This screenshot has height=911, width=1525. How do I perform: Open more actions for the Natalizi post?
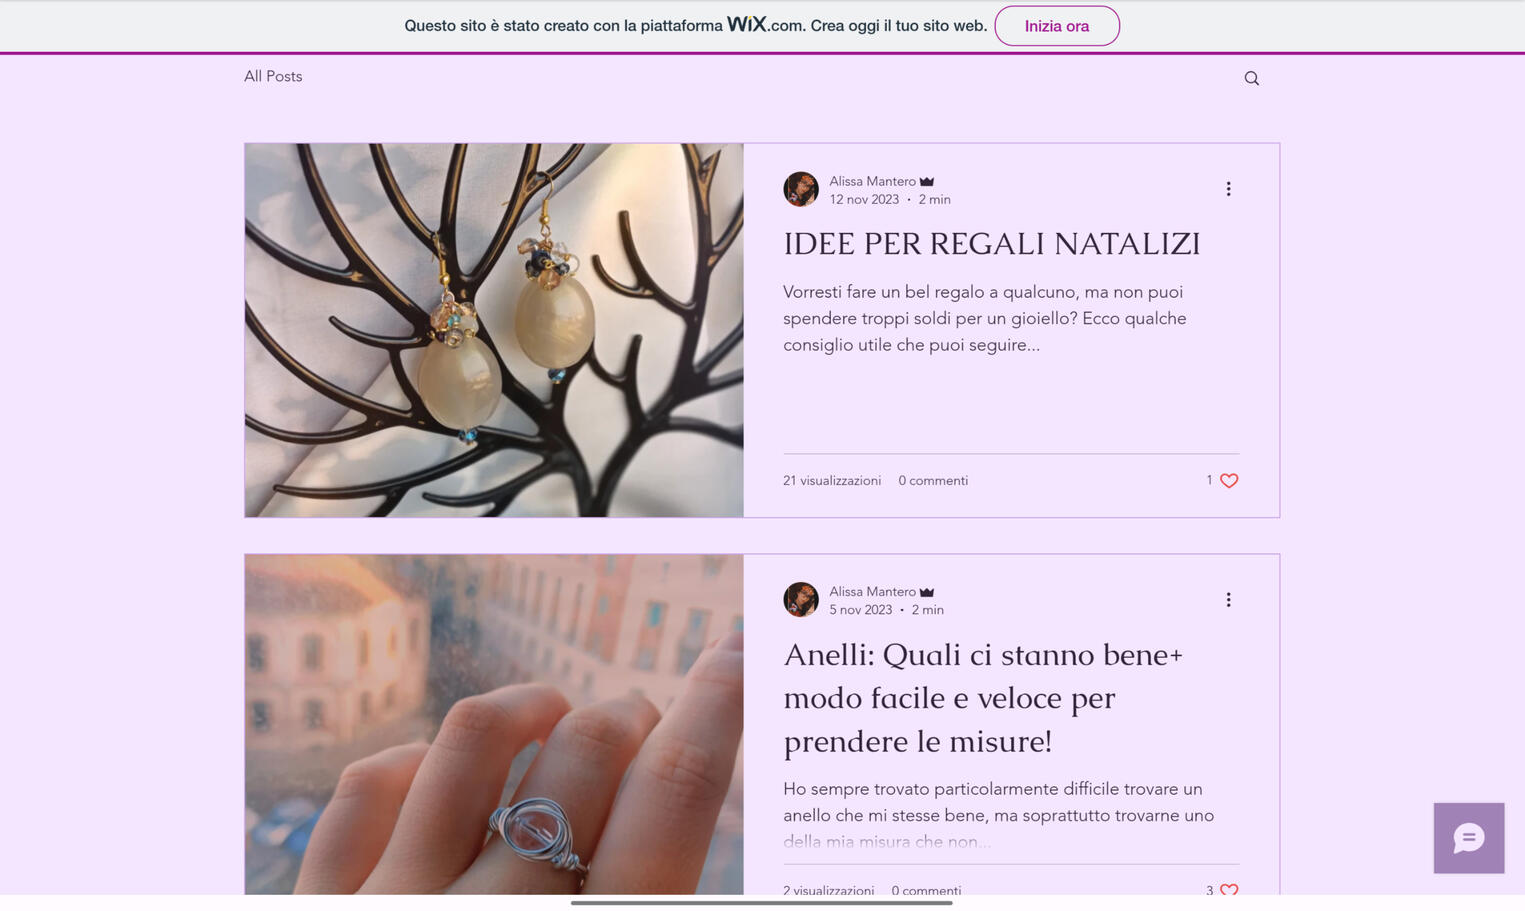1228,189
